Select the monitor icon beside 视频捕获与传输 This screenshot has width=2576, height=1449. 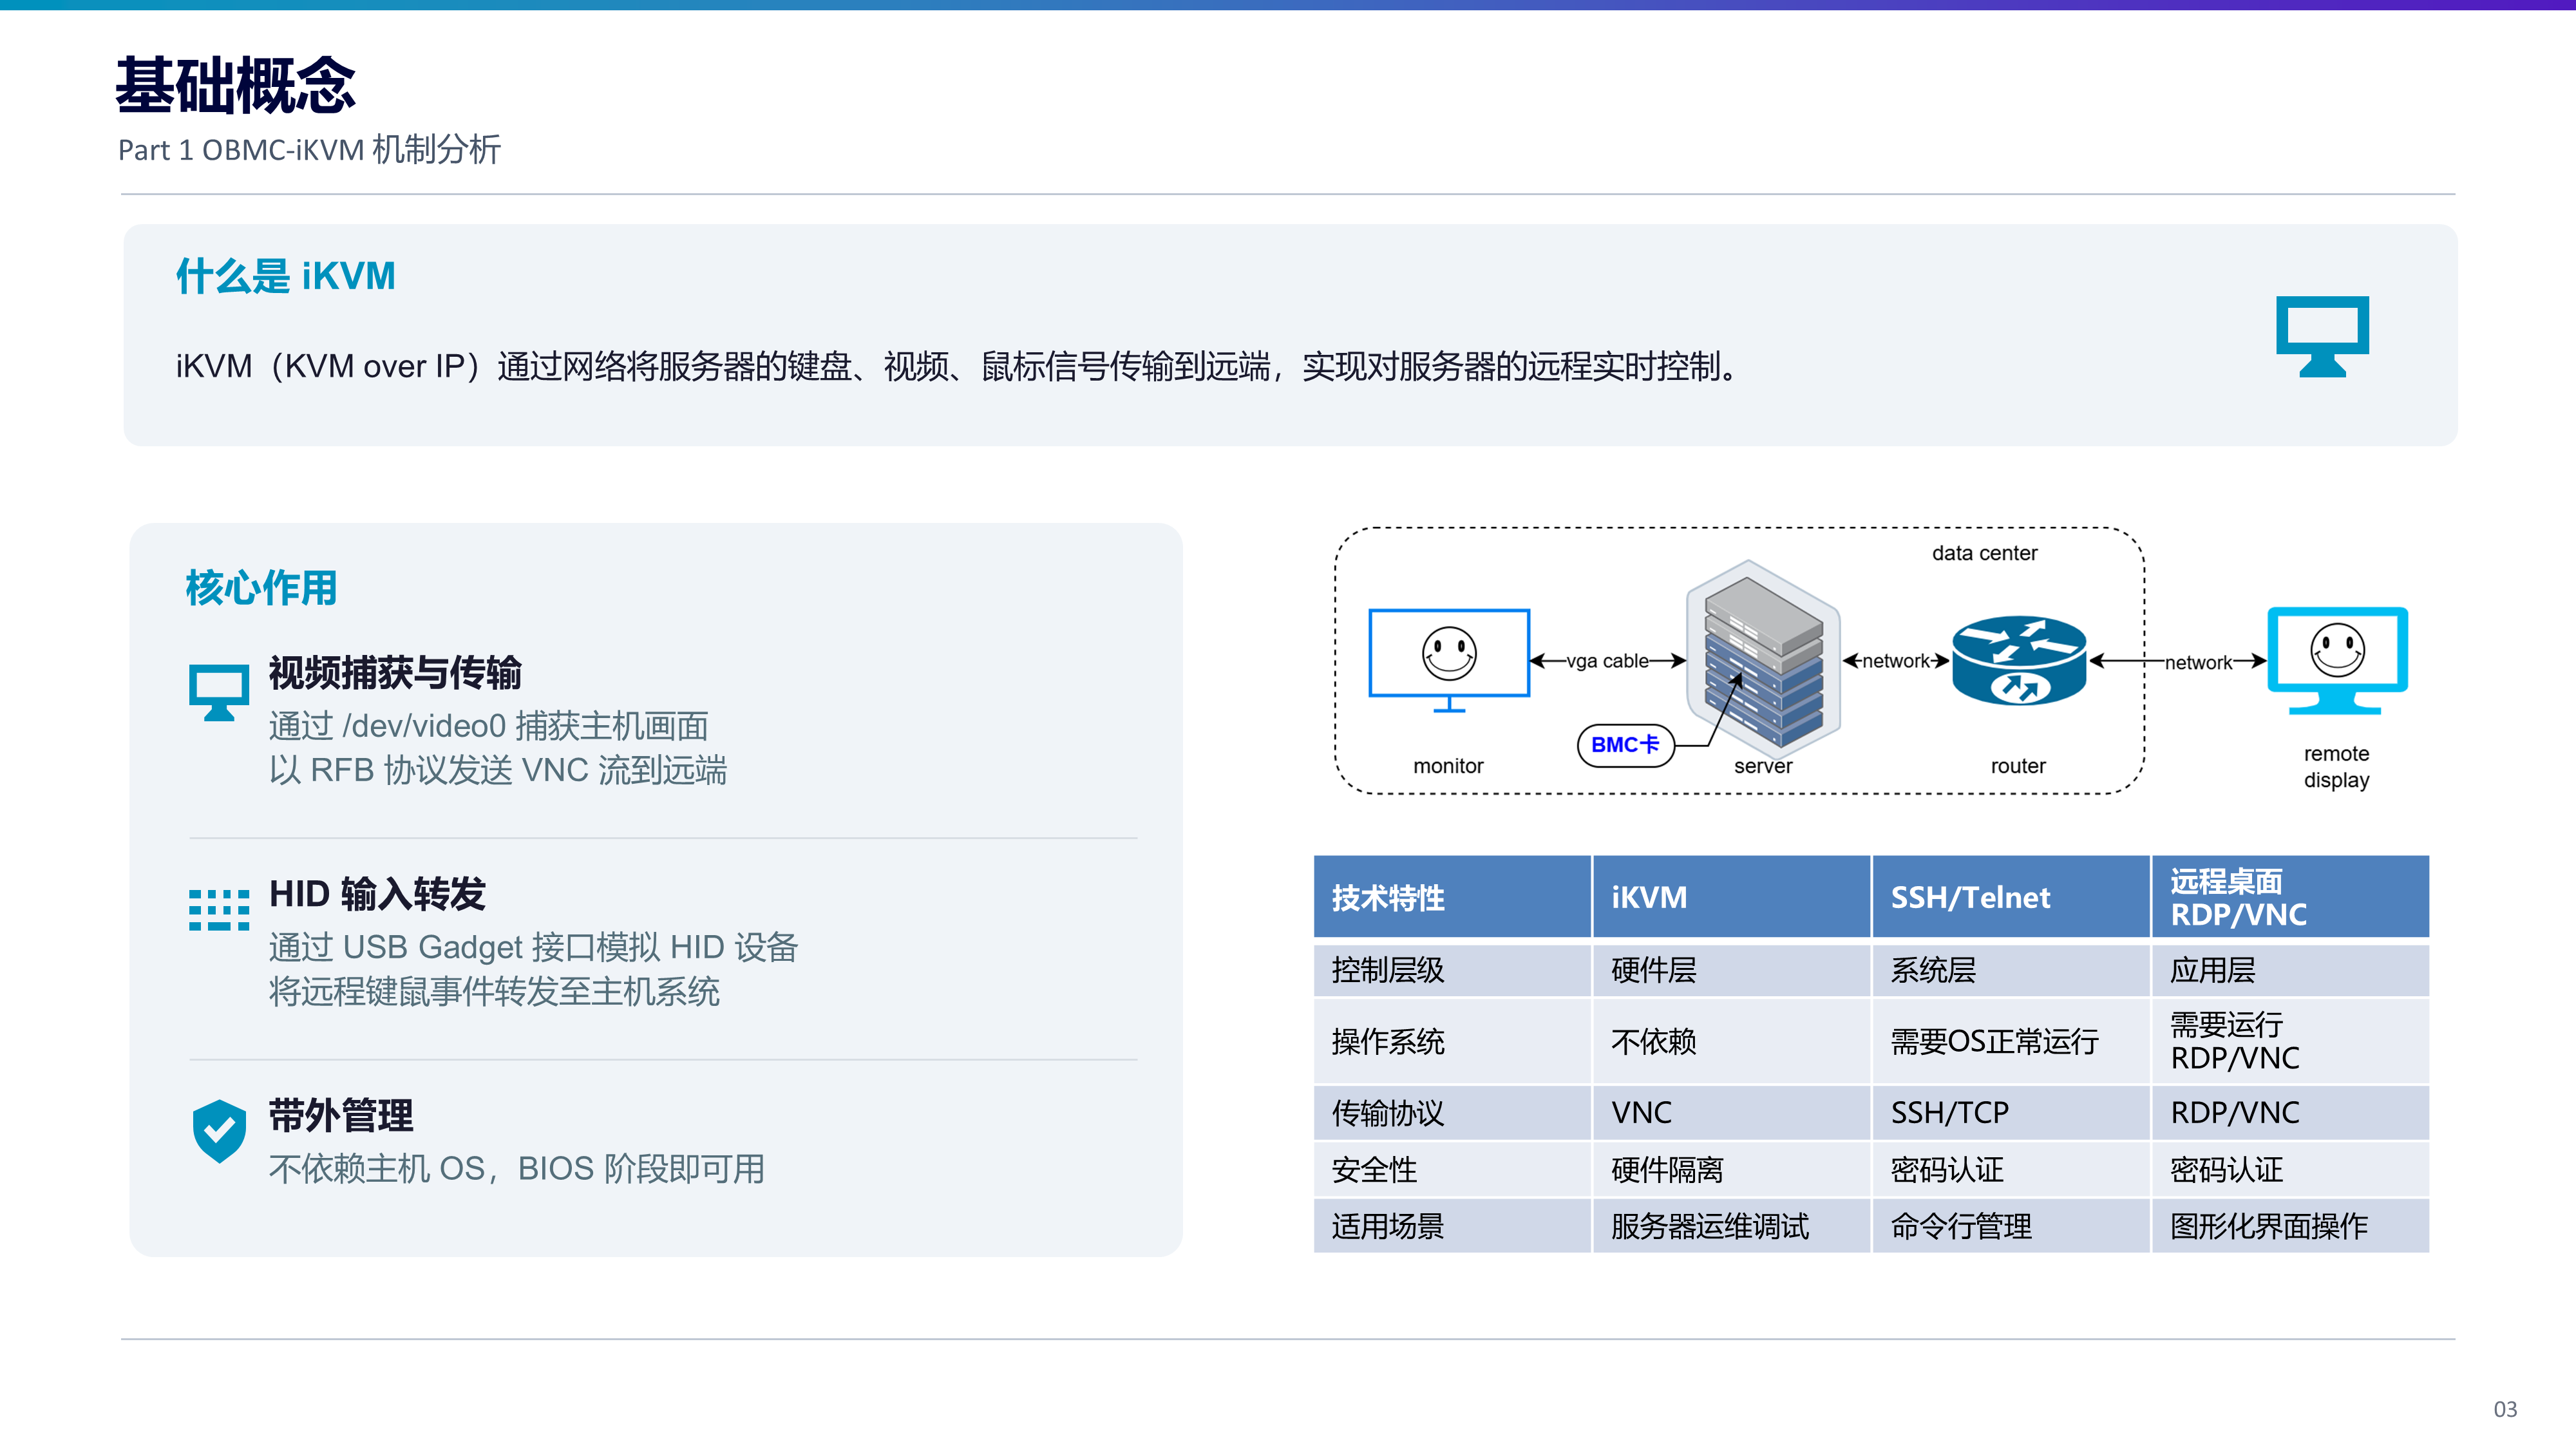click(219, 692)
